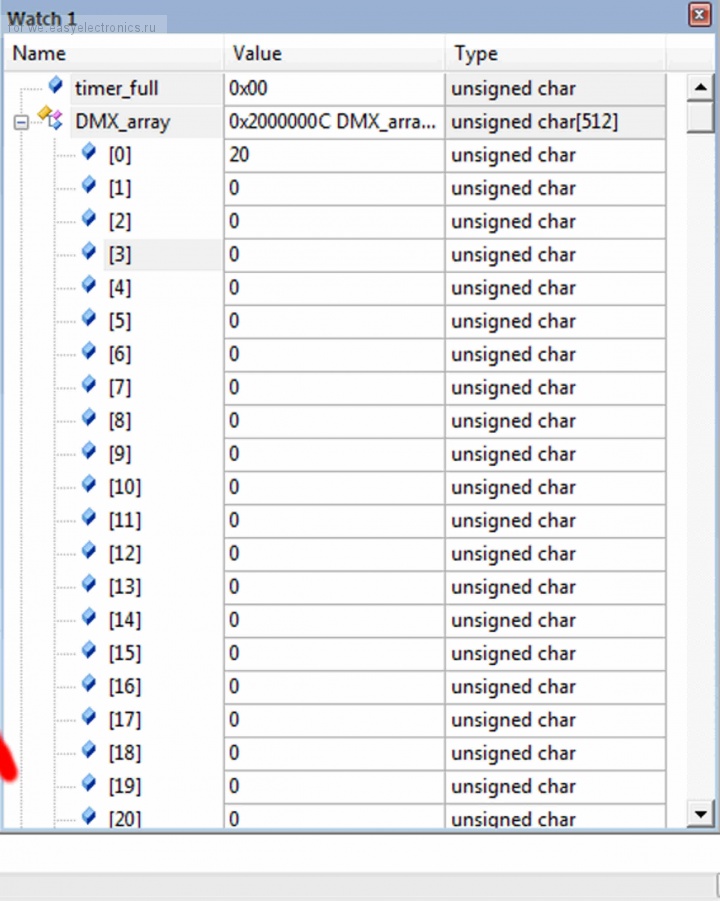Click the blue icon beside element [5]
Screen dimensions: 720x901
tap(89, 319)
